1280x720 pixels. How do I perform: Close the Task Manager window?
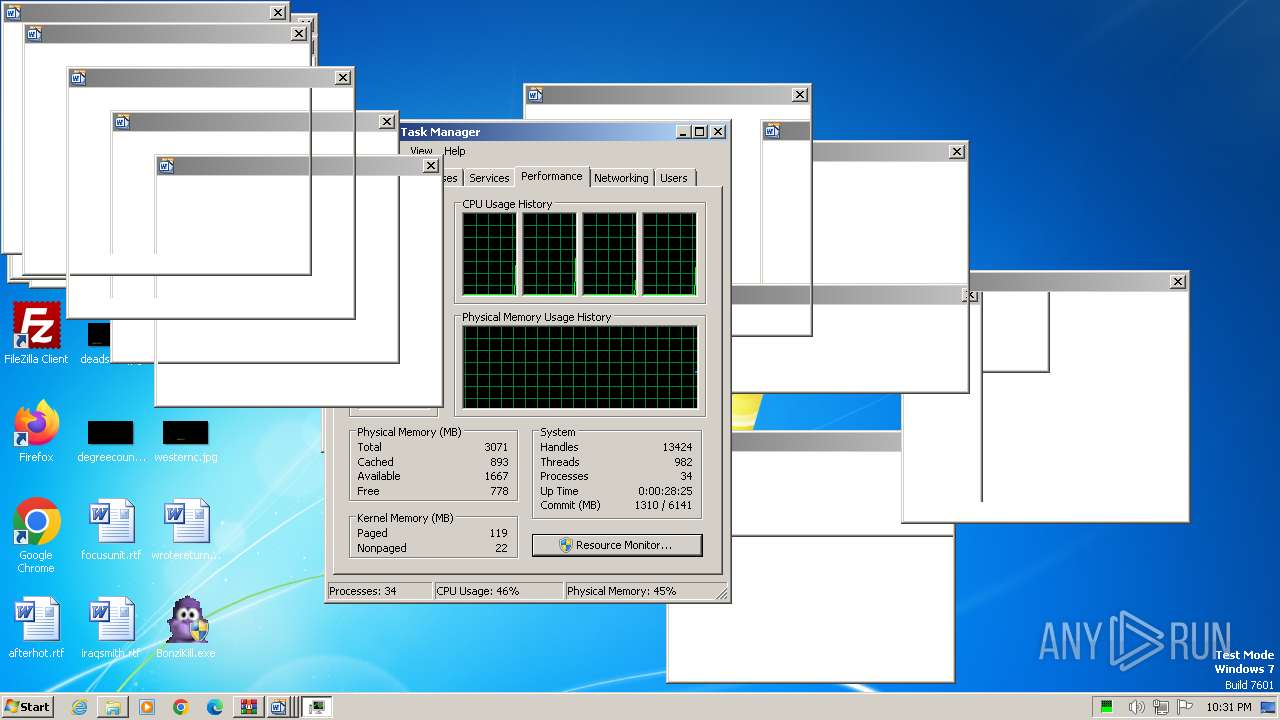(x=718, y=132)
